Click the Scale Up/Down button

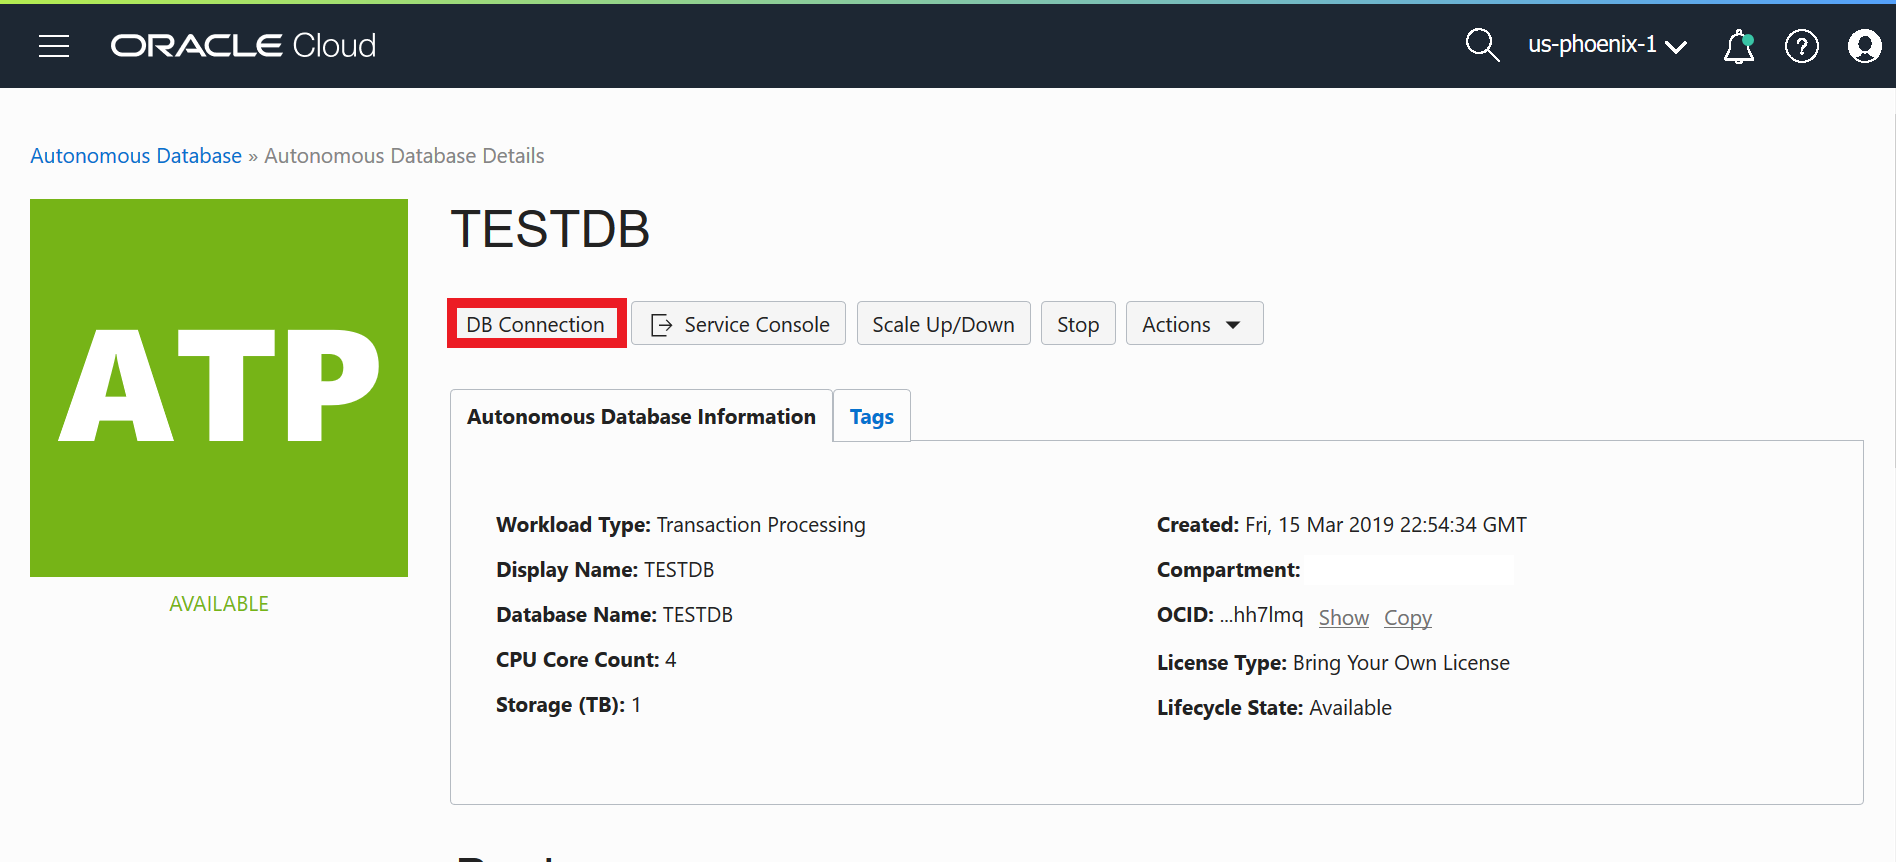[943, 324]
